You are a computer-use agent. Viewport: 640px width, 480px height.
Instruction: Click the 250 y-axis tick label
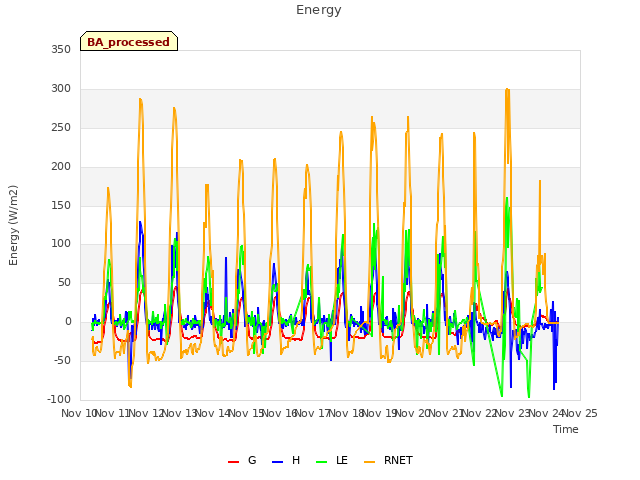click(x=61, y=127)
